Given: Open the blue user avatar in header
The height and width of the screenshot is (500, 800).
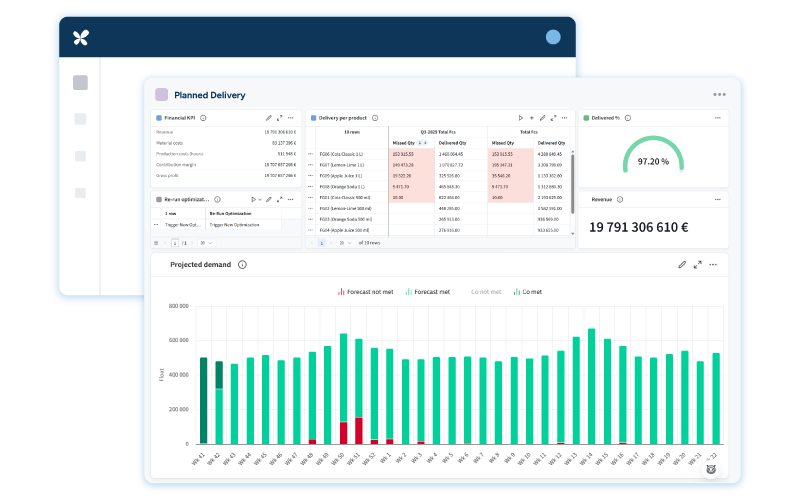Looking at the screenshot, I should click(x=553, y=37).
